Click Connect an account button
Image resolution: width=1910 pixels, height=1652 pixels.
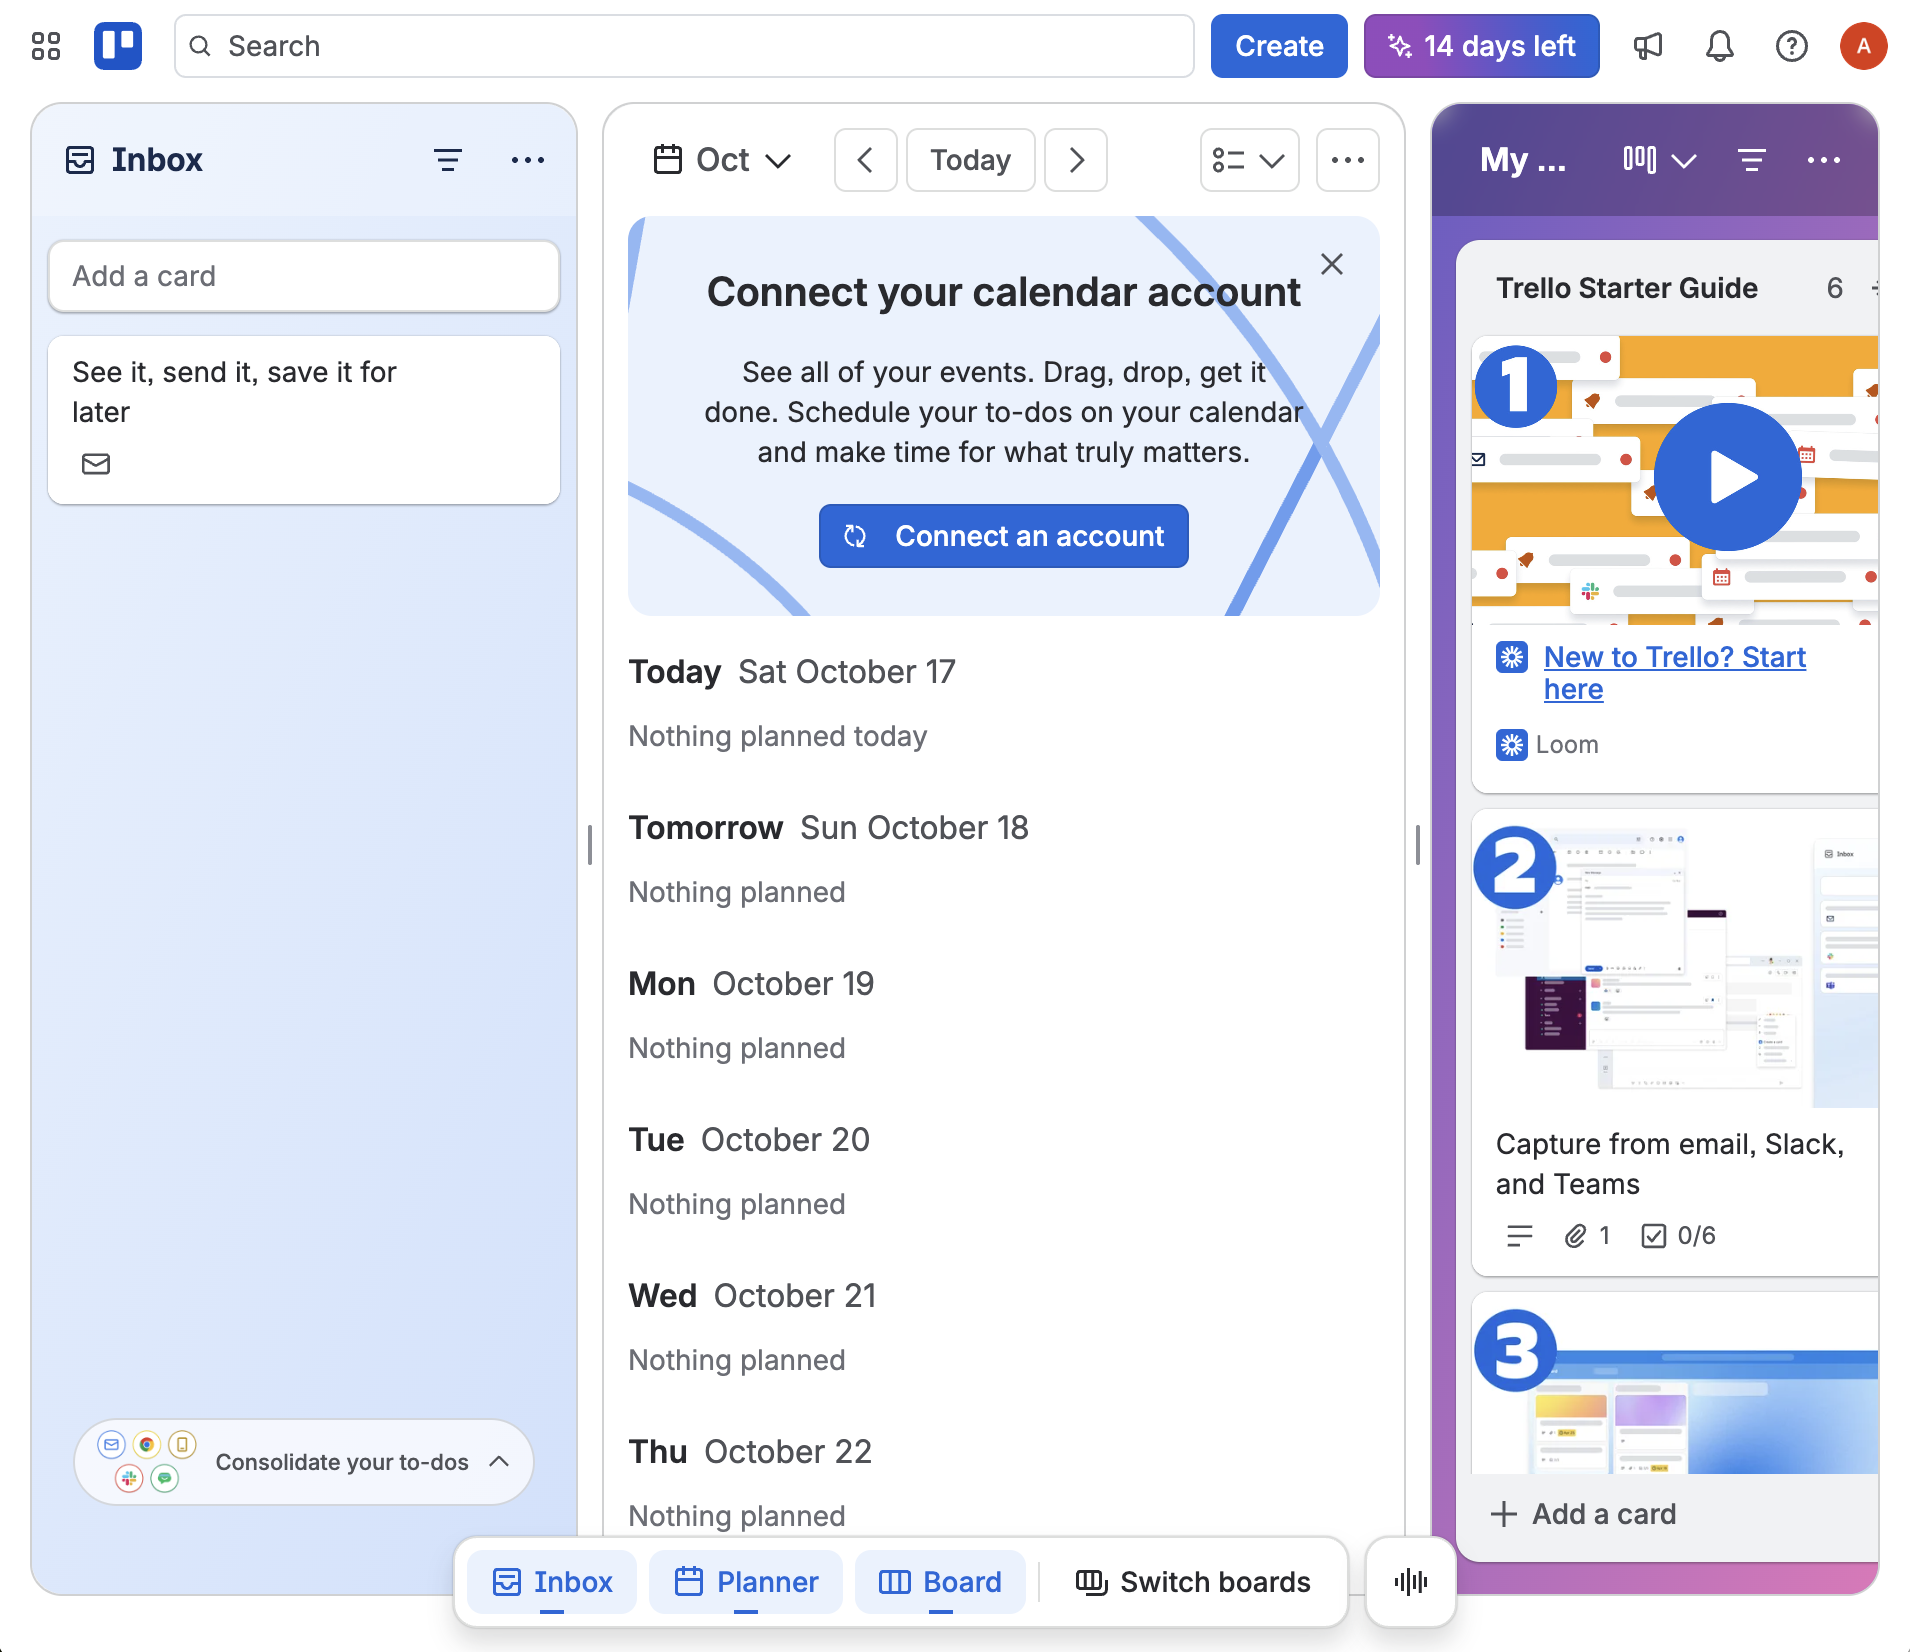1004,536
